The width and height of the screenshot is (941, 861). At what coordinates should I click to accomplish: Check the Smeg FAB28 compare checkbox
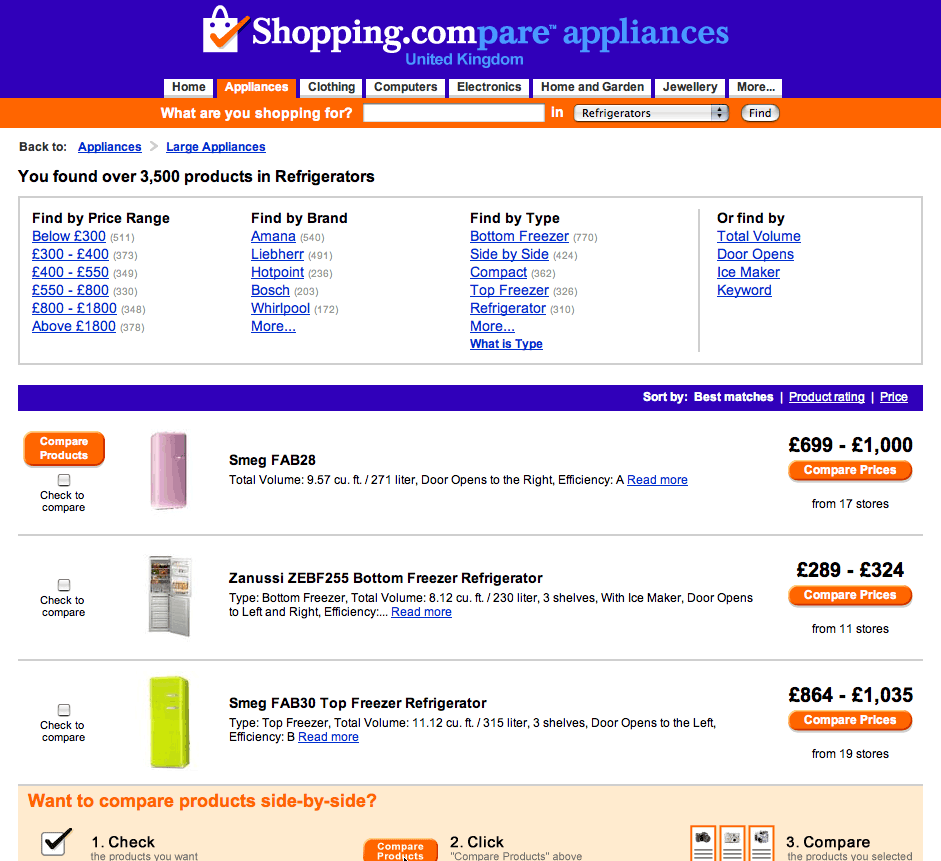64,480
